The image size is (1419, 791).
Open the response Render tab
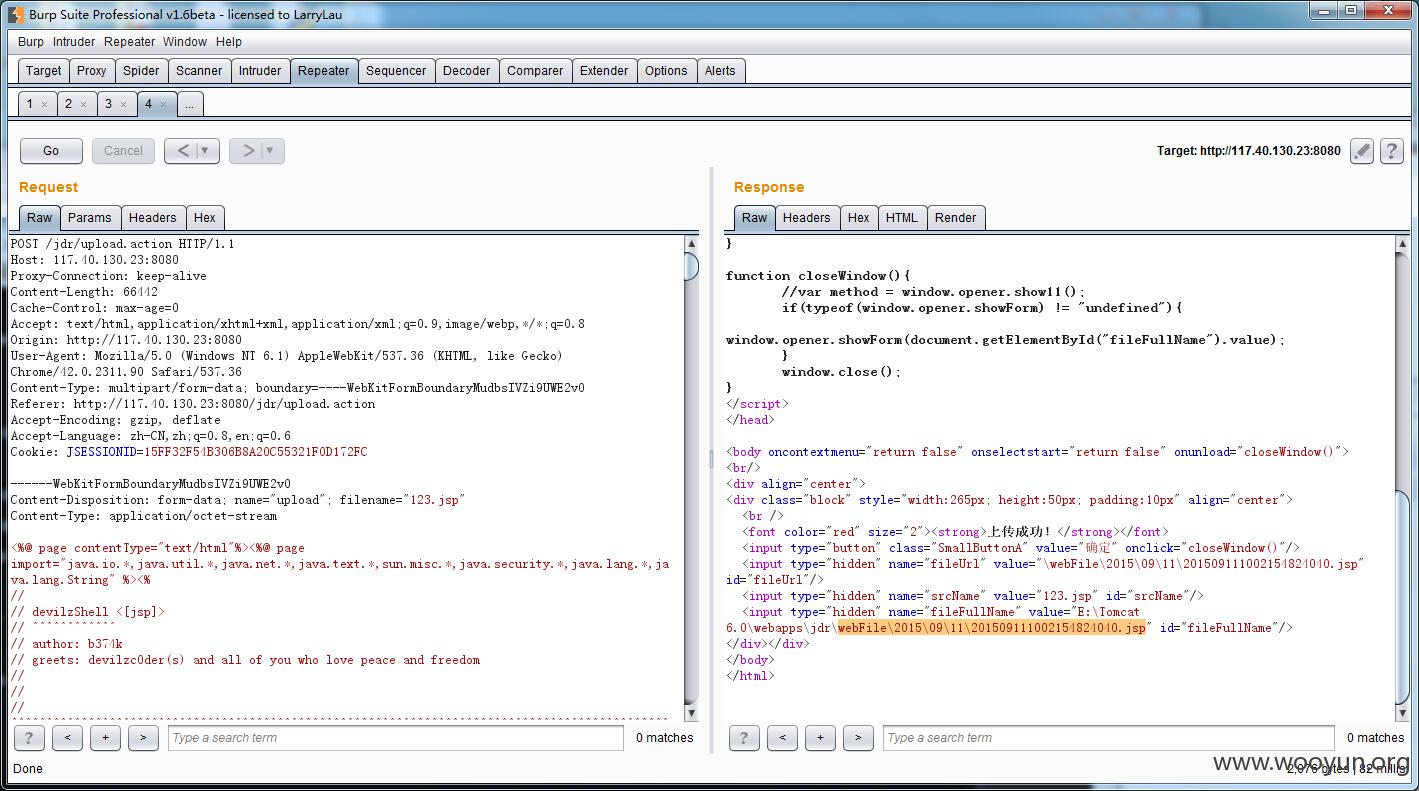click(956, 218)
